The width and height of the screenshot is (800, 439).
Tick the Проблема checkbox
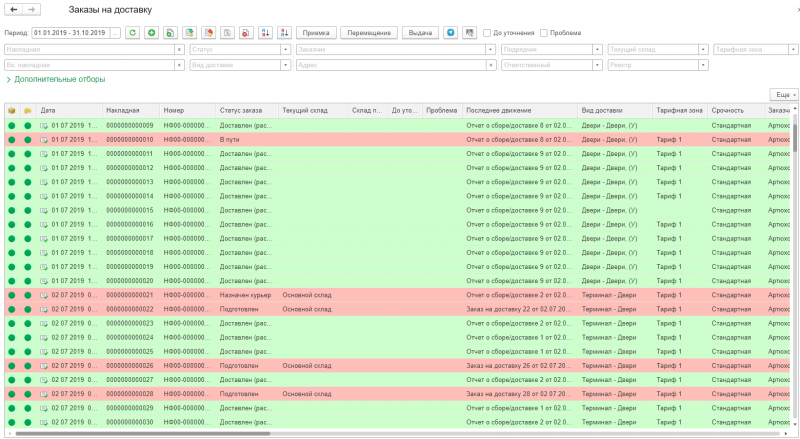(x=543, y=33)
